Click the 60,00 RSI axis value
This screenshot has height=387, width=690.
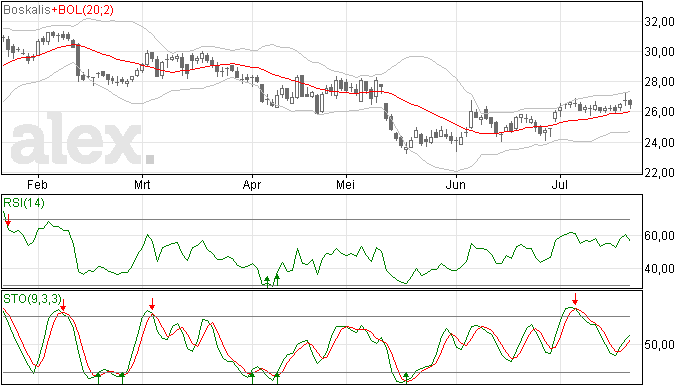tap(659, 236)
